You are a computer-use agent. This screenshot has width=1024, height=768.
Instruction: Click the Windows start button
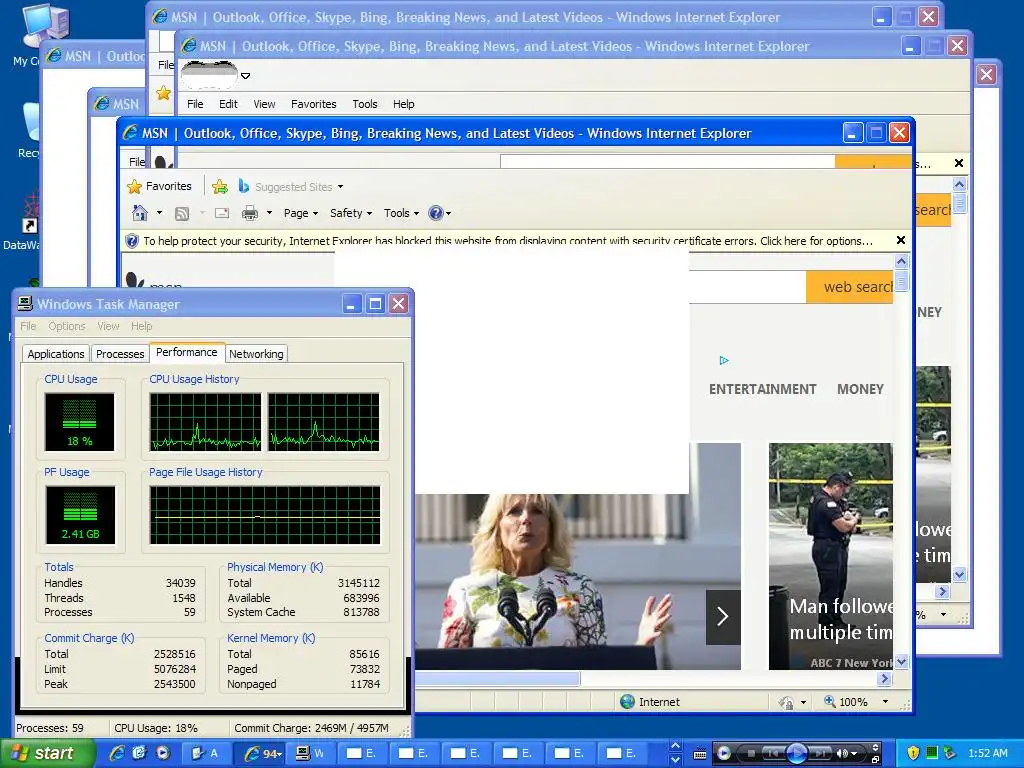pos(47,754)
